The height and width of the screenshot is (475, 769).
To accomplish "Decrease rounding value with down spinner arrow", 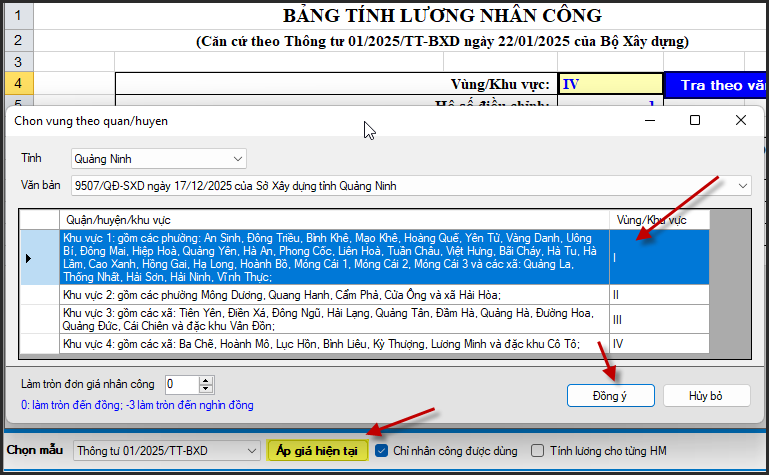I will click(206, 389).
